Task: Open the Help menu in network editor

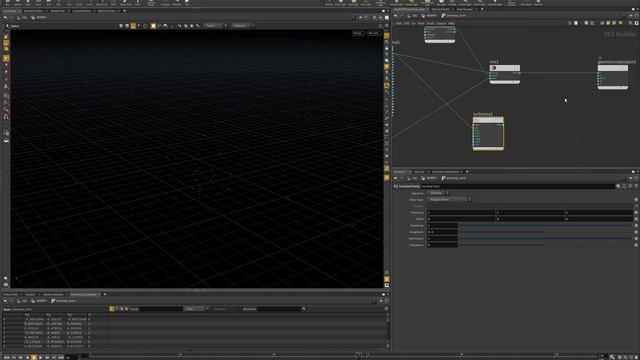Action: [451, 23]
